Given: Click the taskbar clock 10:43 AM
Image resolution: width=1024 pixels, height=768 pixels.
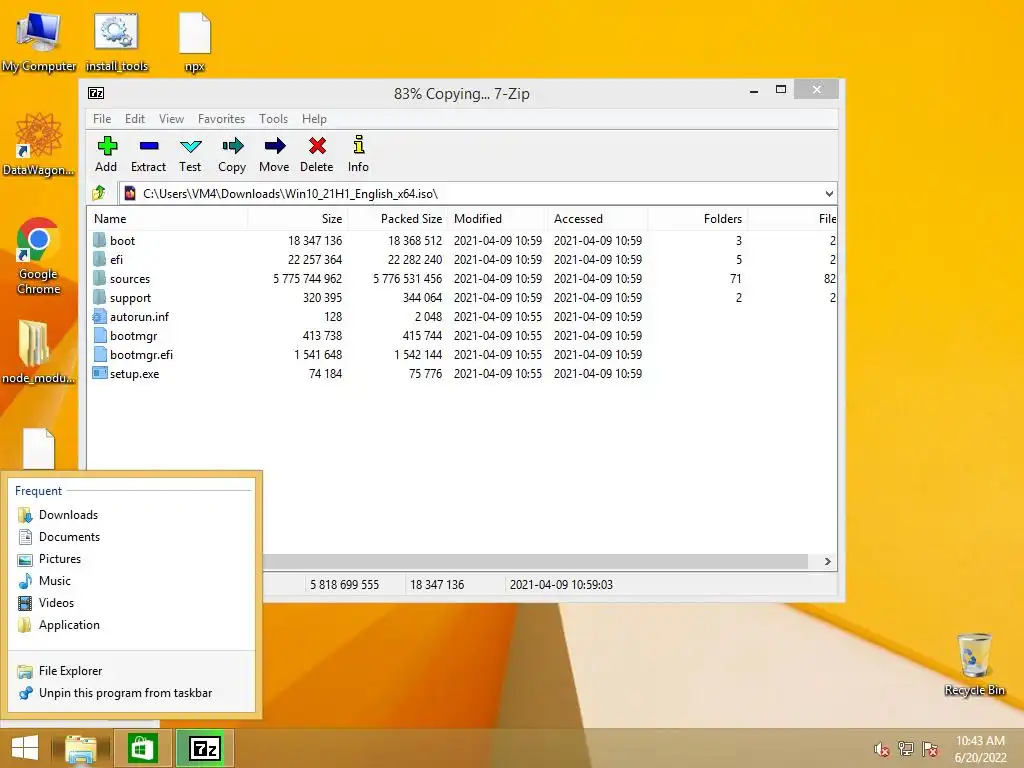Looking at the screenshot, I should (x=980, y=741).
